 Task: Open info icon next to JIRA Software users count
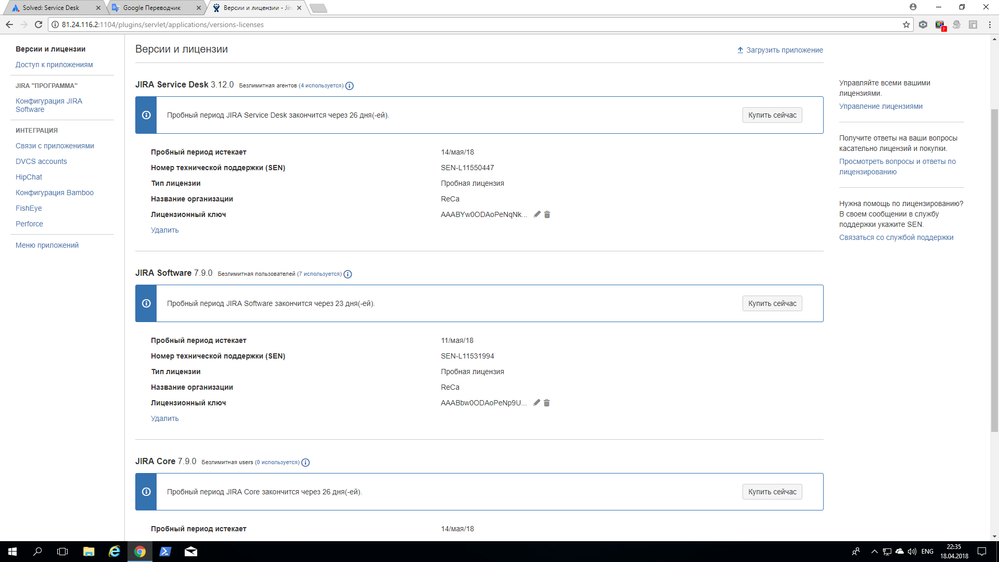pyautogui.click(x=347, y=274)
